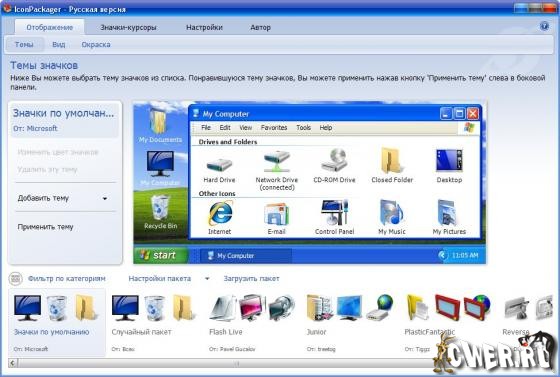Click the 11:05 AM clock in preview

click(x=465, y=255)
